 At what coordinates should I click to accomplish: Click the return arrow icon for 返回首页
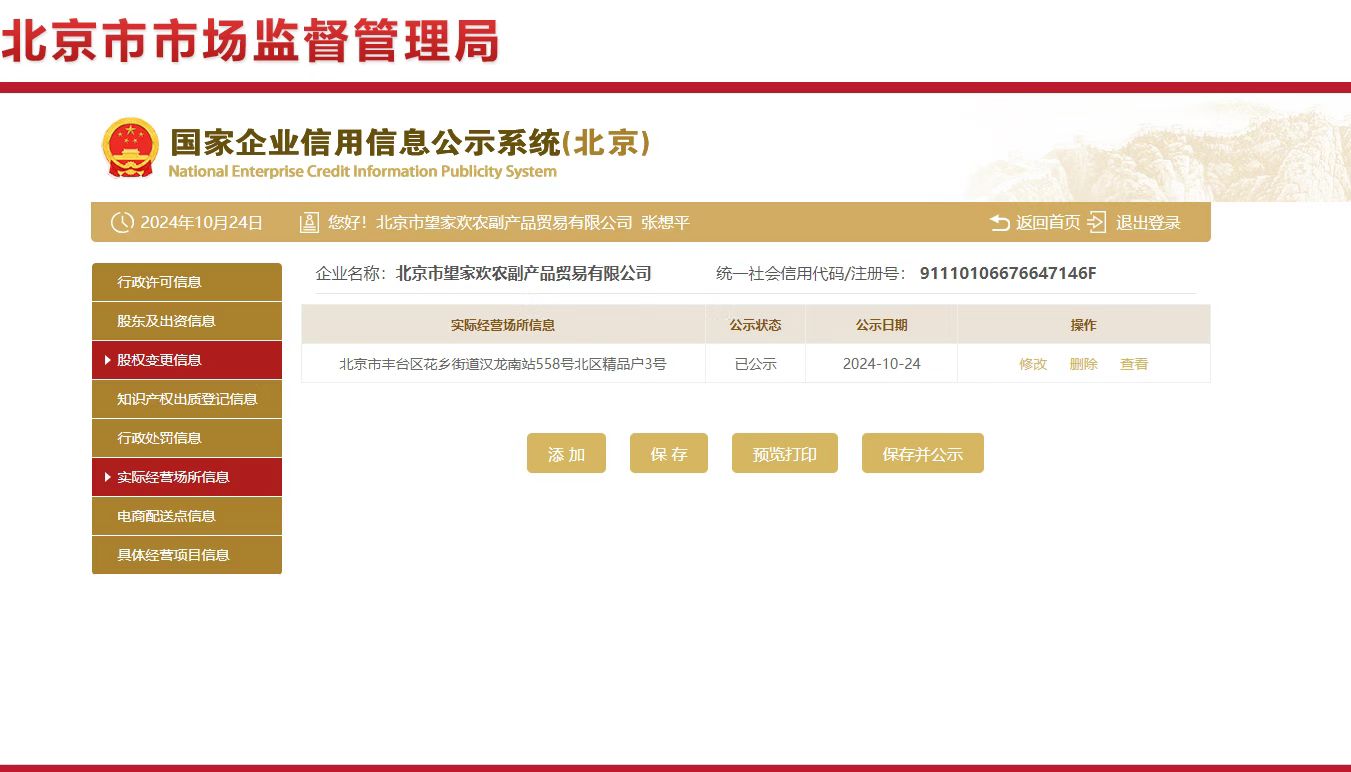[x=1000, y=222]
